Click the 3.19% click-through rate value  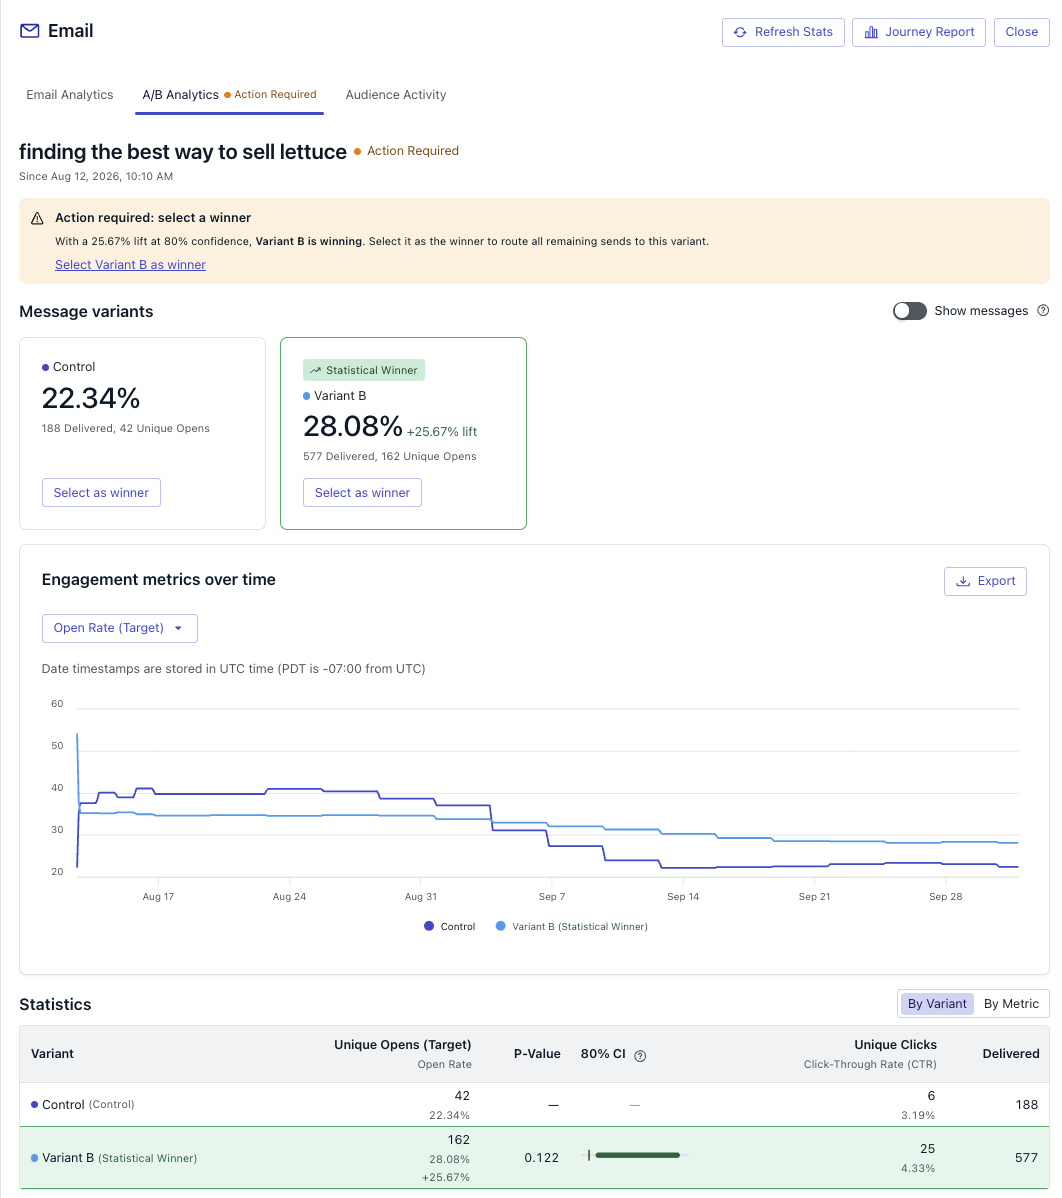(x=918, y=1115)
